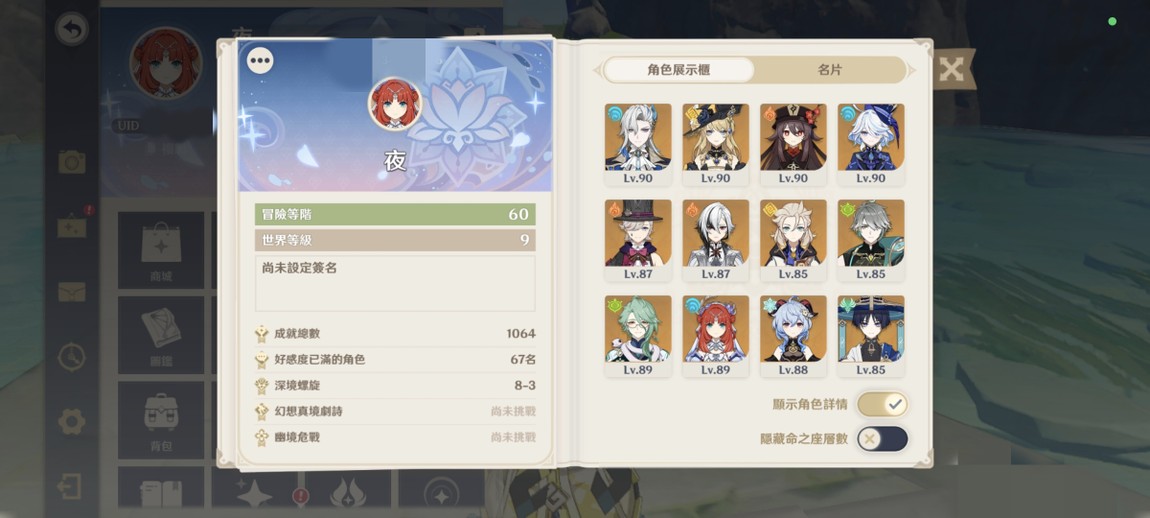Open the 背包 backpack icon
This screenshot has height=518, width=1150.
coord(161,420)
